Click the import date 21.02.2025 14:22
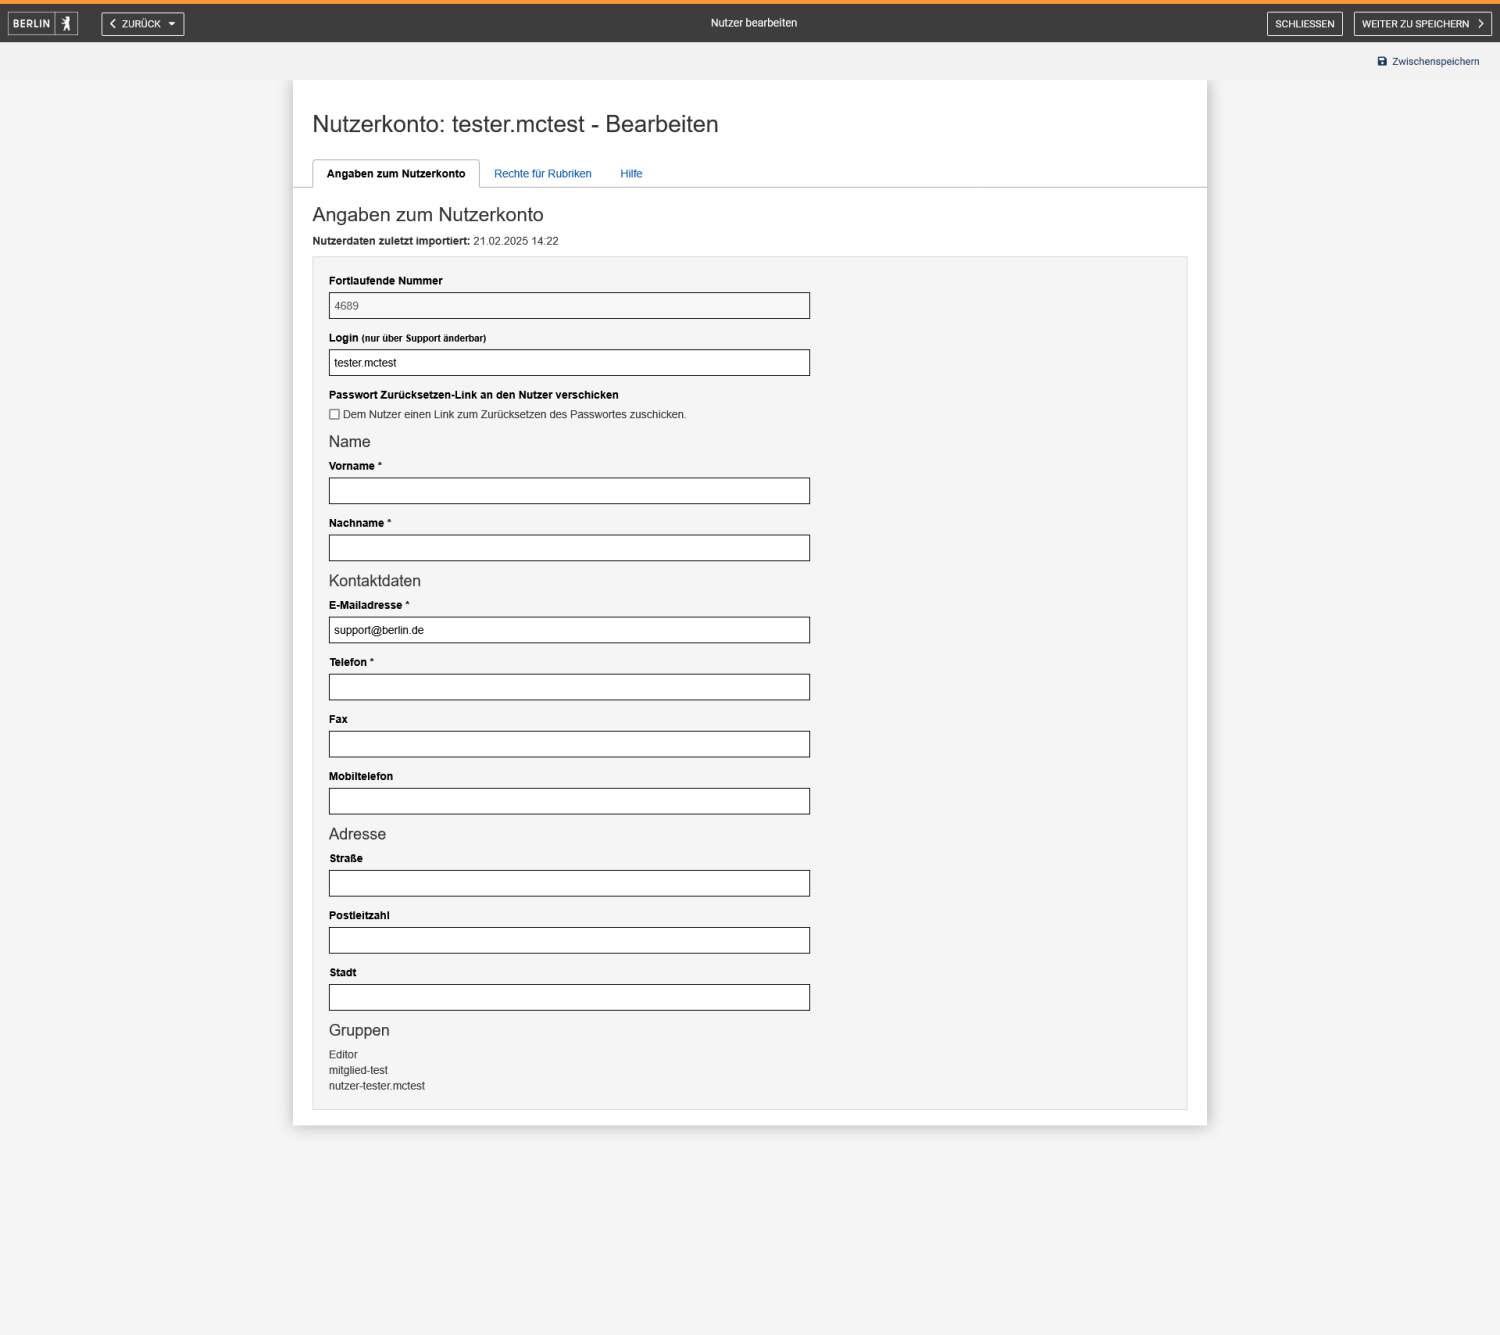Viewport: 1500px width, 1335px height. [x=516, y=241]
